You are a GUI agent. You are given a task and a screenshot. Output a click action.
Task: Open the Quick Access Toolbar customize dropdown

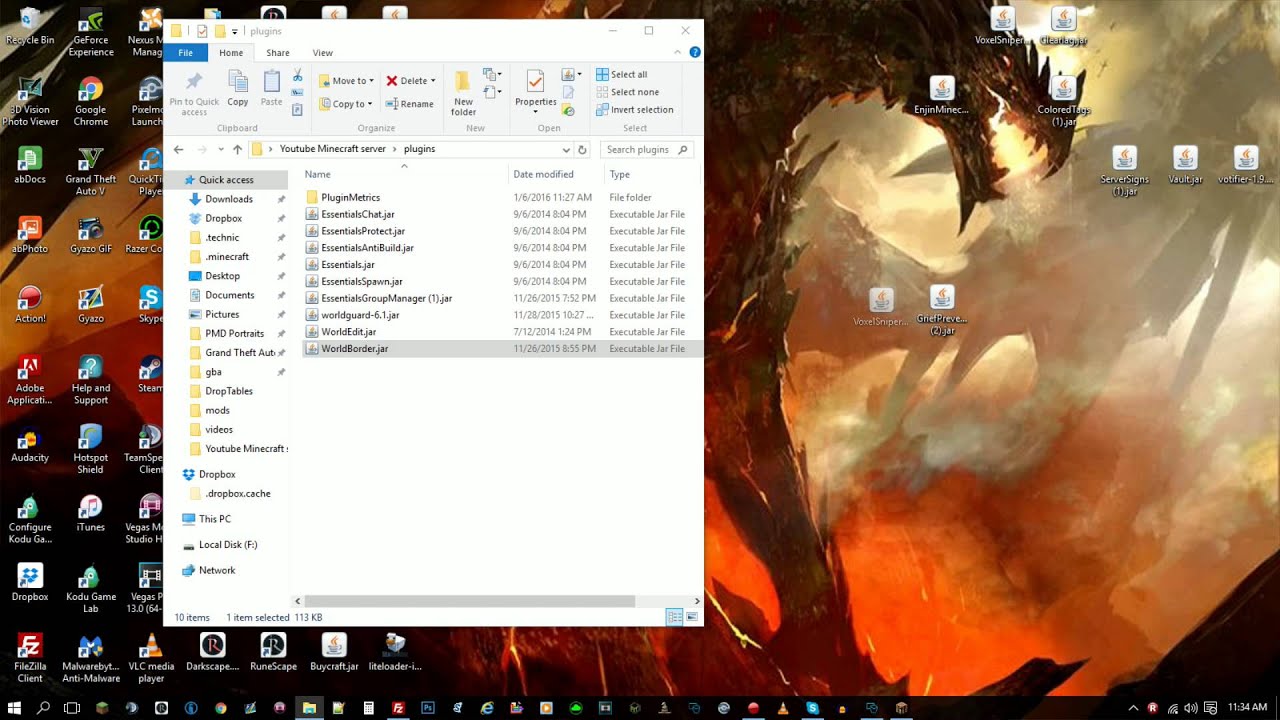[x=235, y=32]
